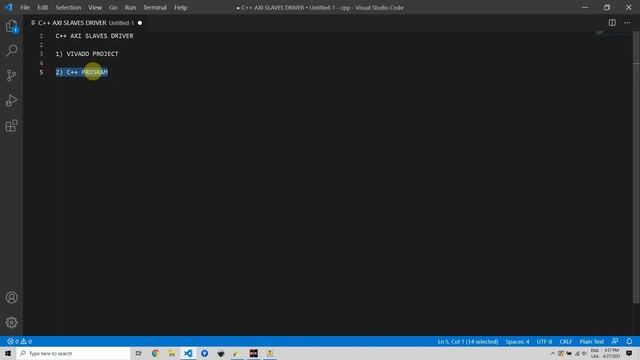Open the clock and date in taskbar
The width and height of the screenshot is (640, 360).
(611, 353)
